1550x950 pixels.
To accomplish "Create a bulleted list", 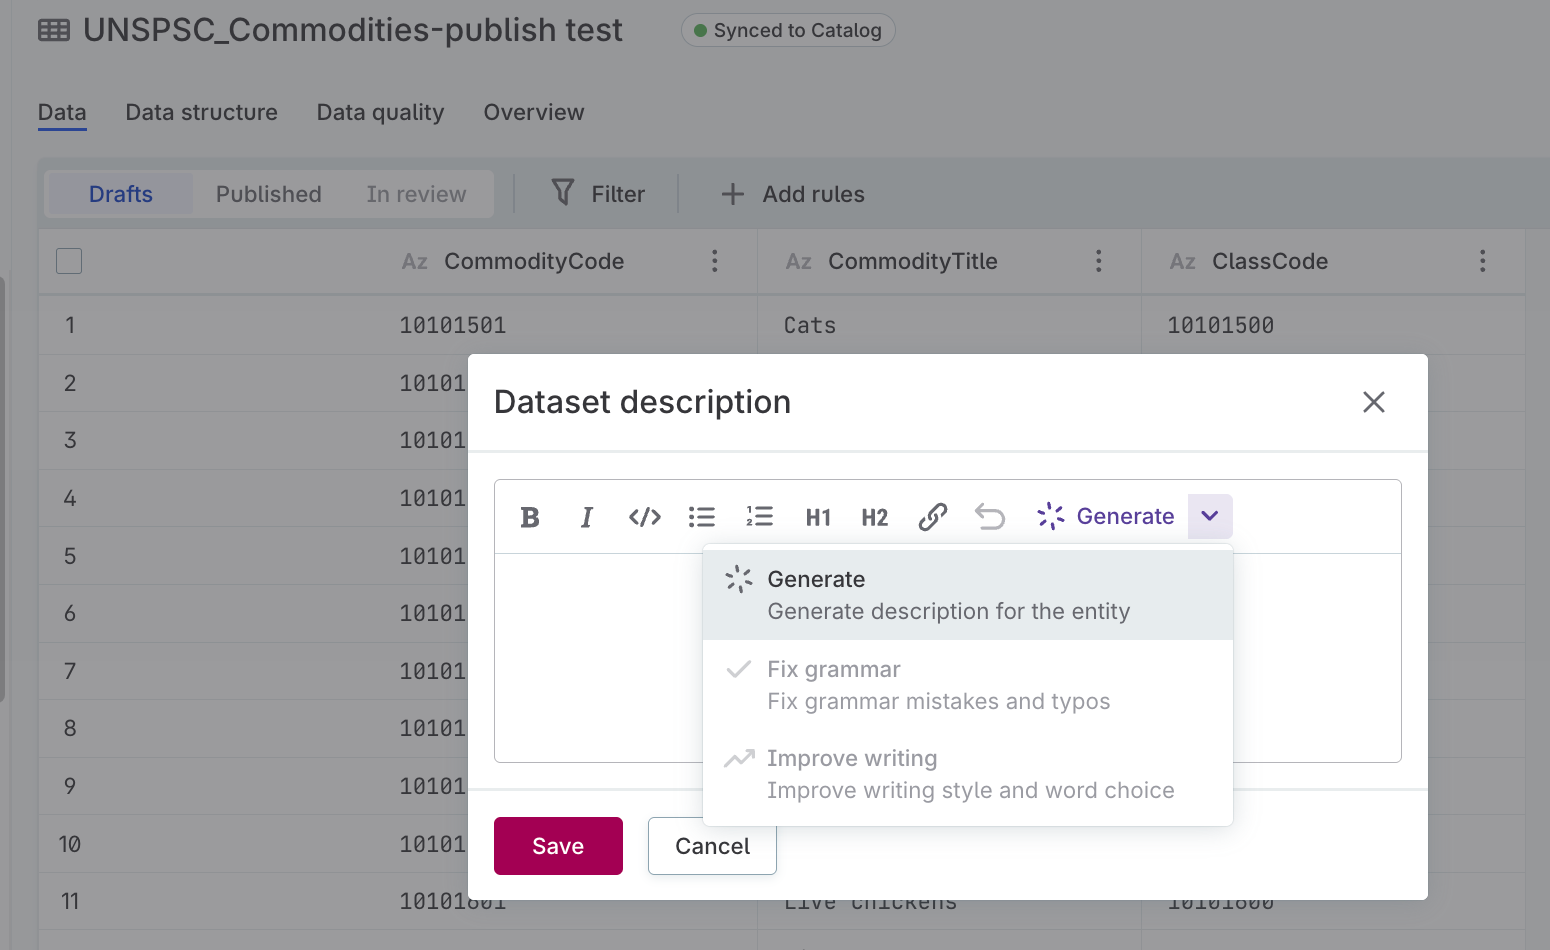I will (x=702, y=517).
